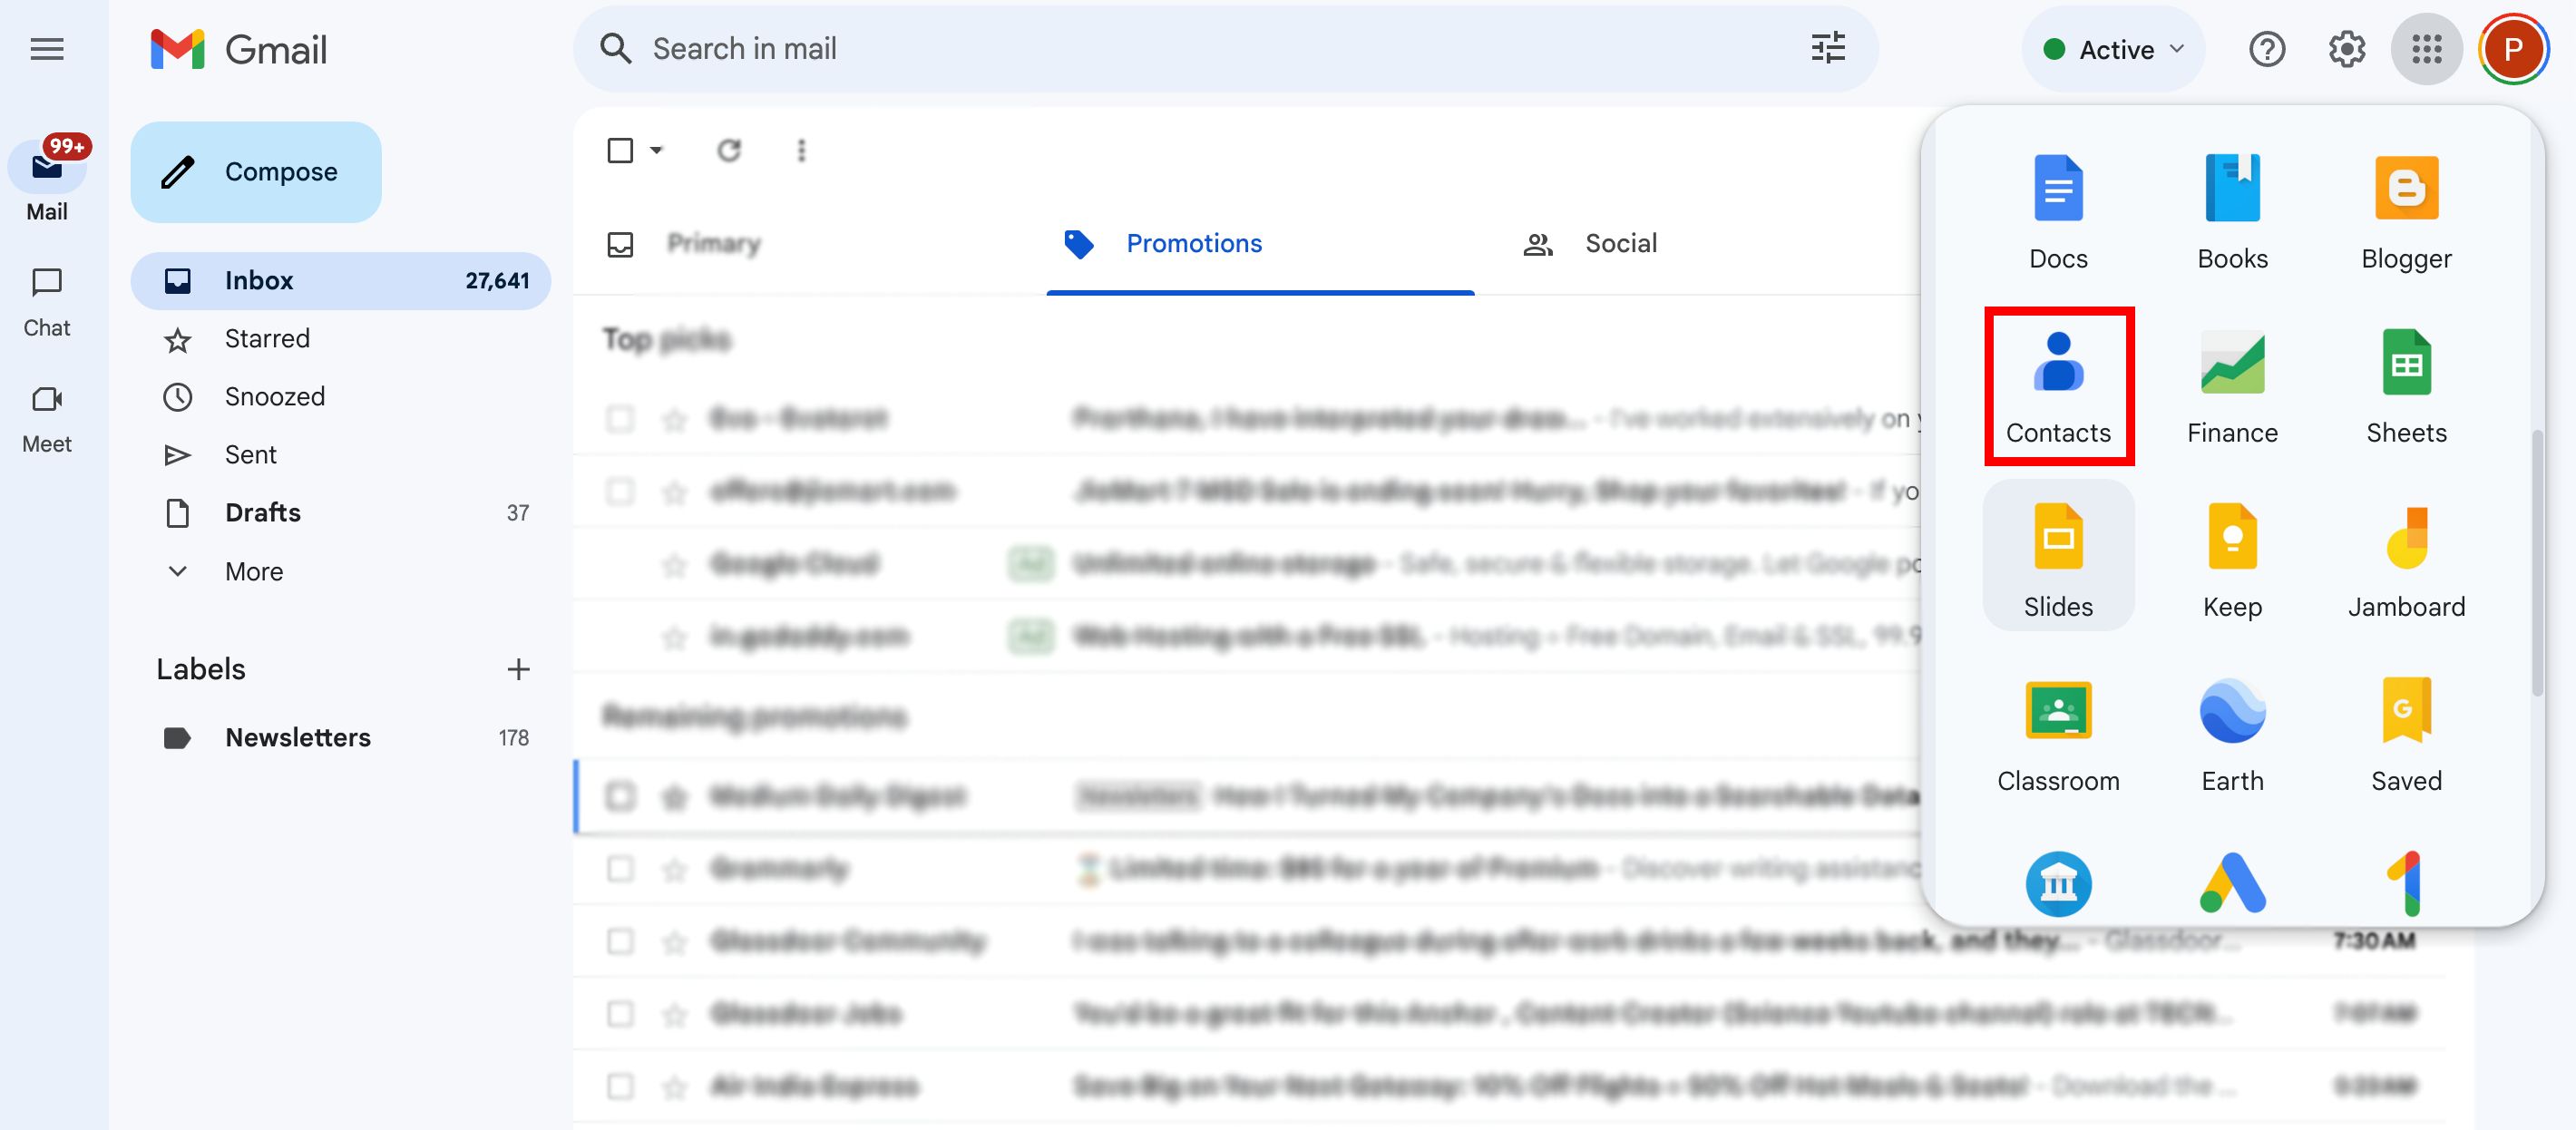Open Saved collections app
This screenshot has width=2576, height=1130.
(2406, 734)
